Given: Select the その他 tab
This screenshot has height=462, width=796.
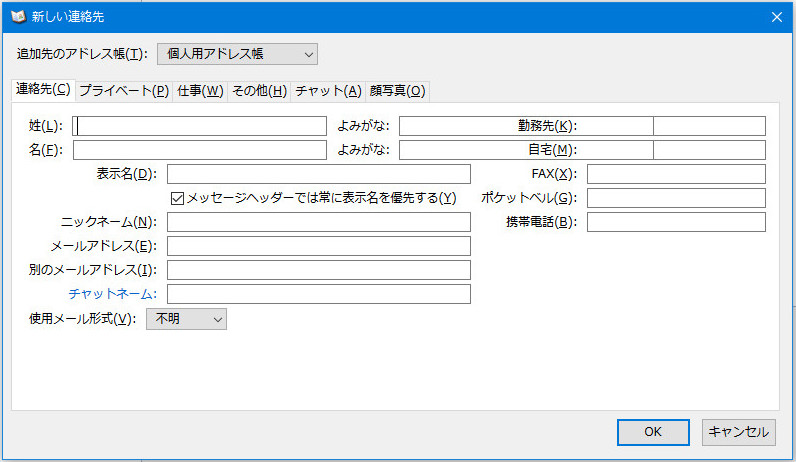Looking at the screenshot, I should 259,91.
